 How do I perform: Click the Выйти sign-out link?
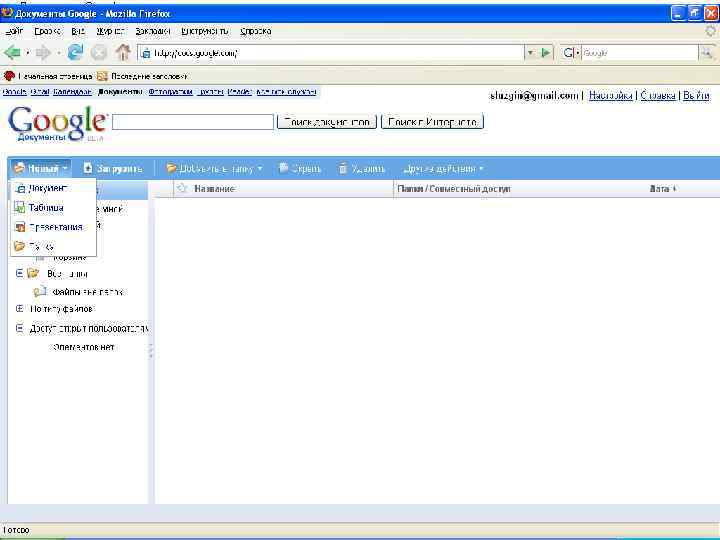coord(696,96)
